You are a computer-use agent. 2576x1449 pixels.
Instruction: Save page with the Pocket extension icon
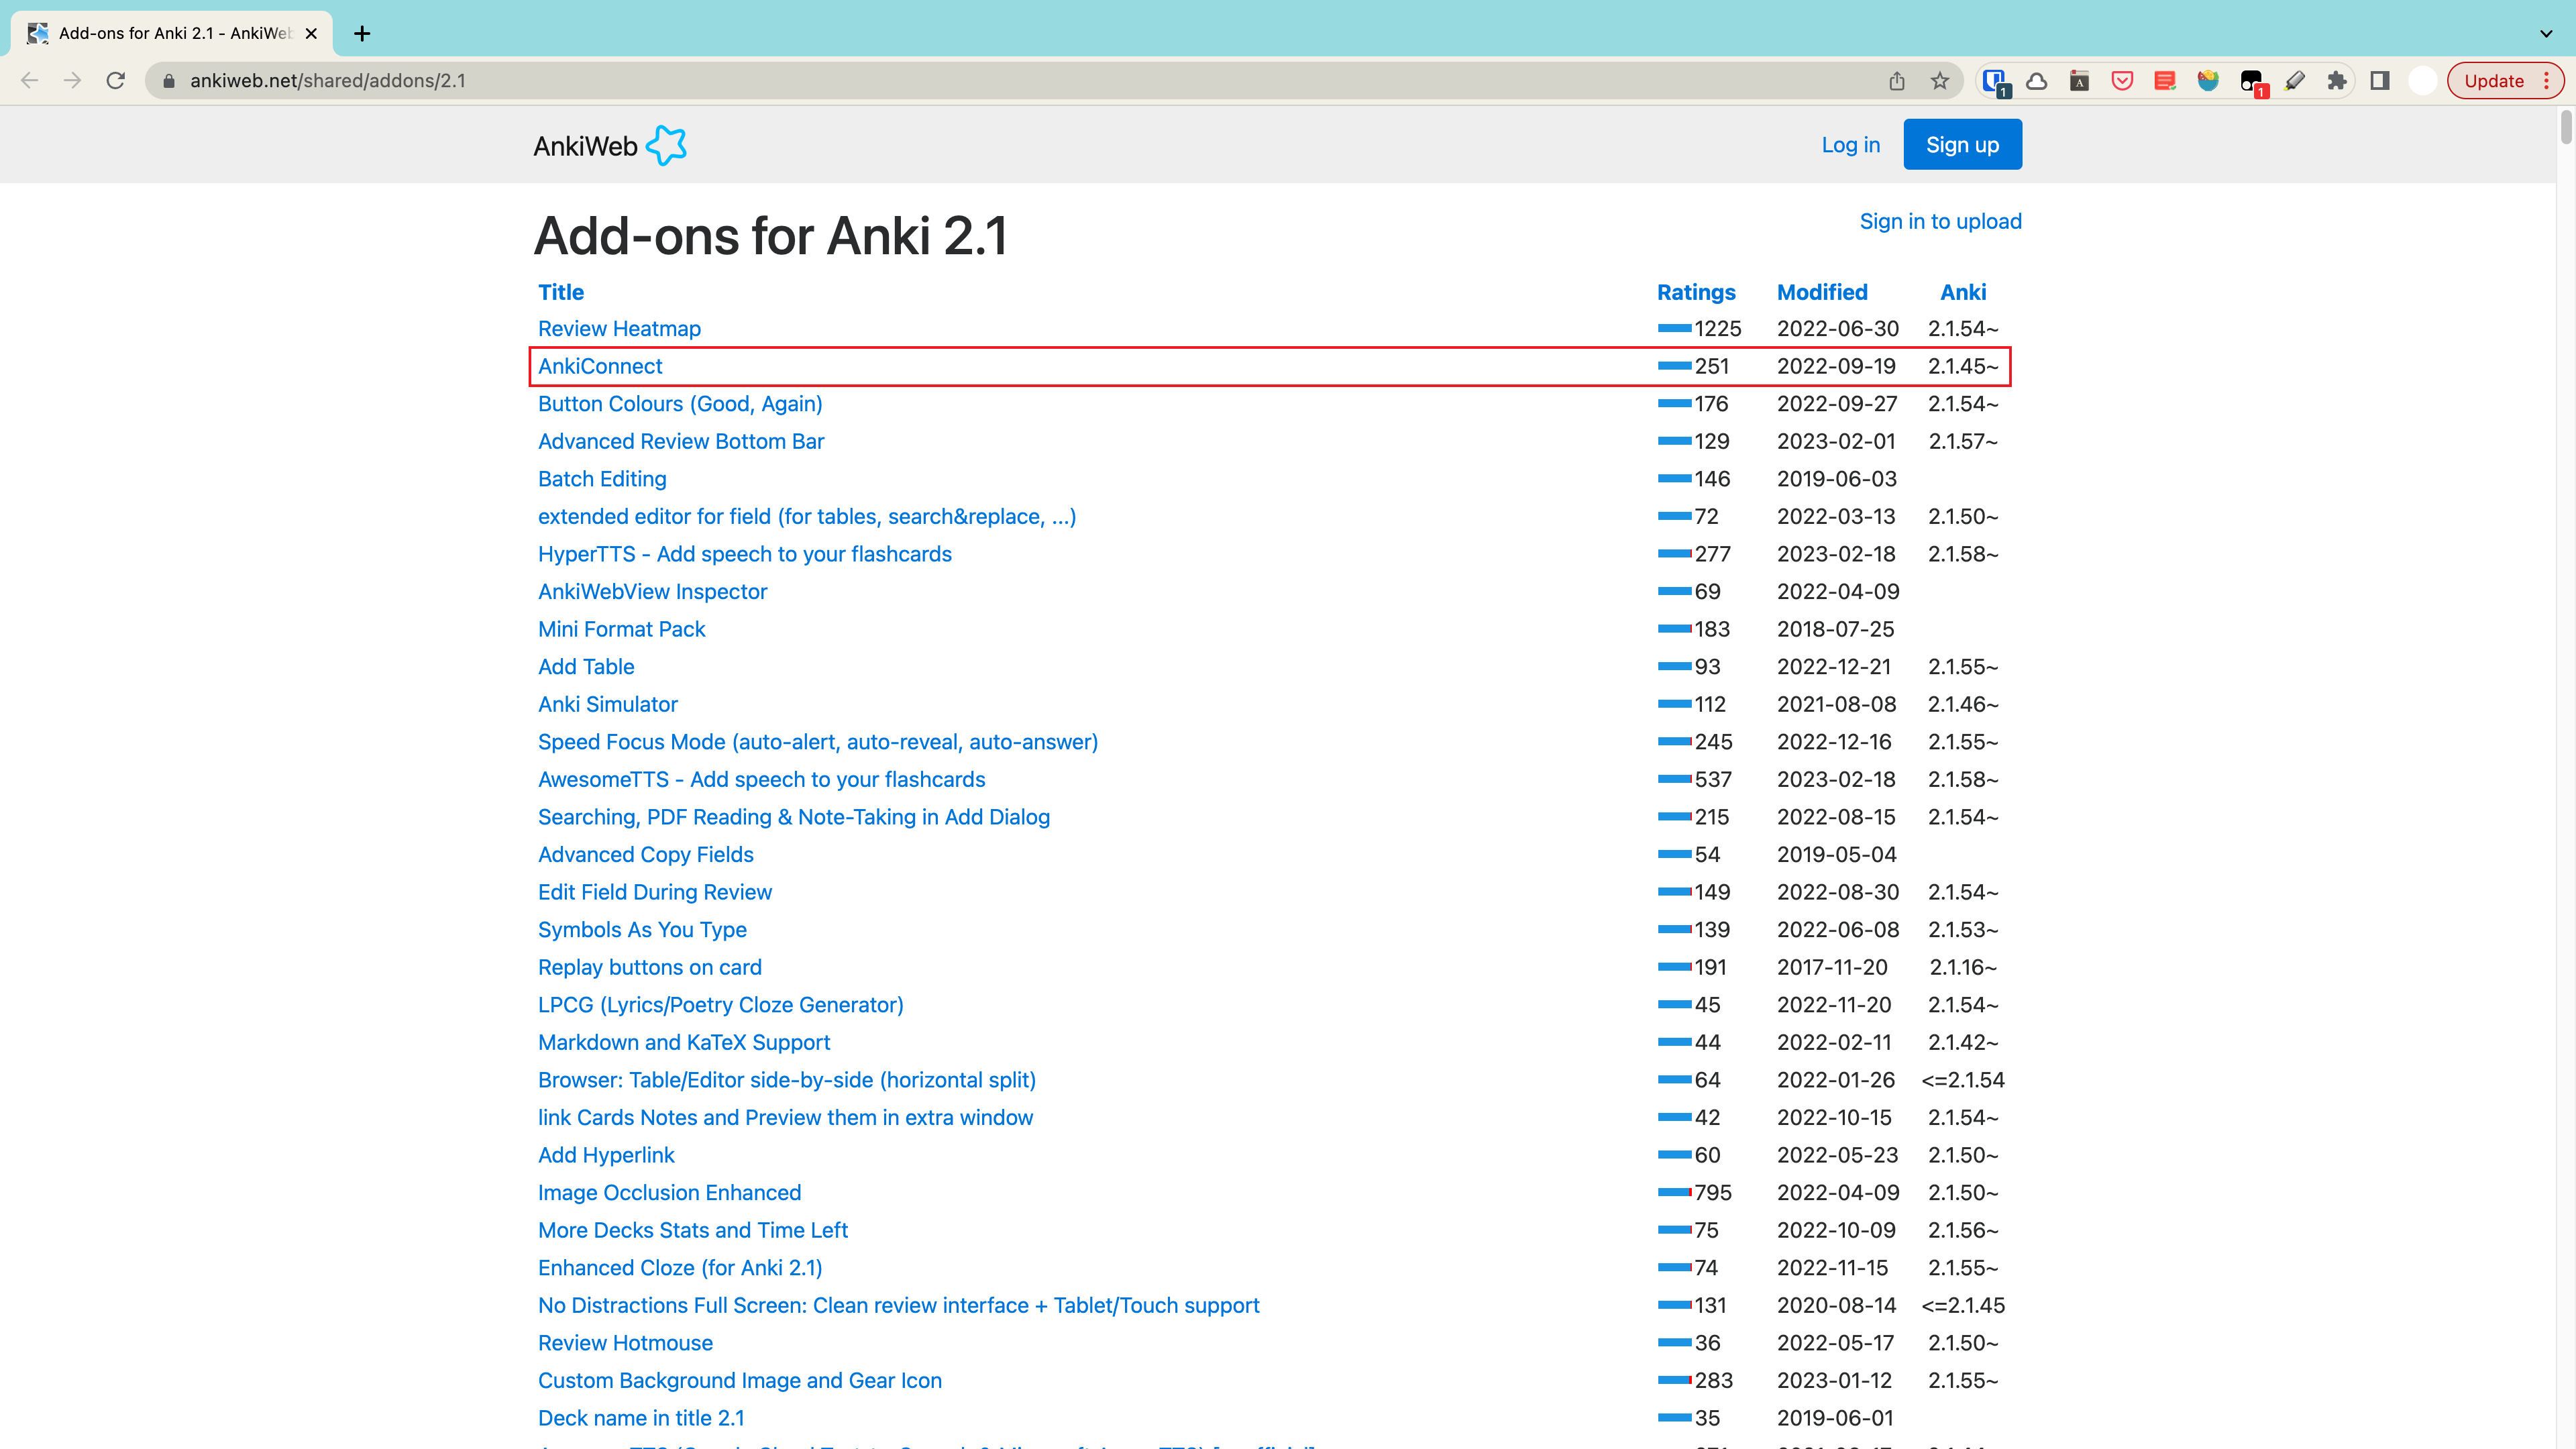coord(2122,81)
